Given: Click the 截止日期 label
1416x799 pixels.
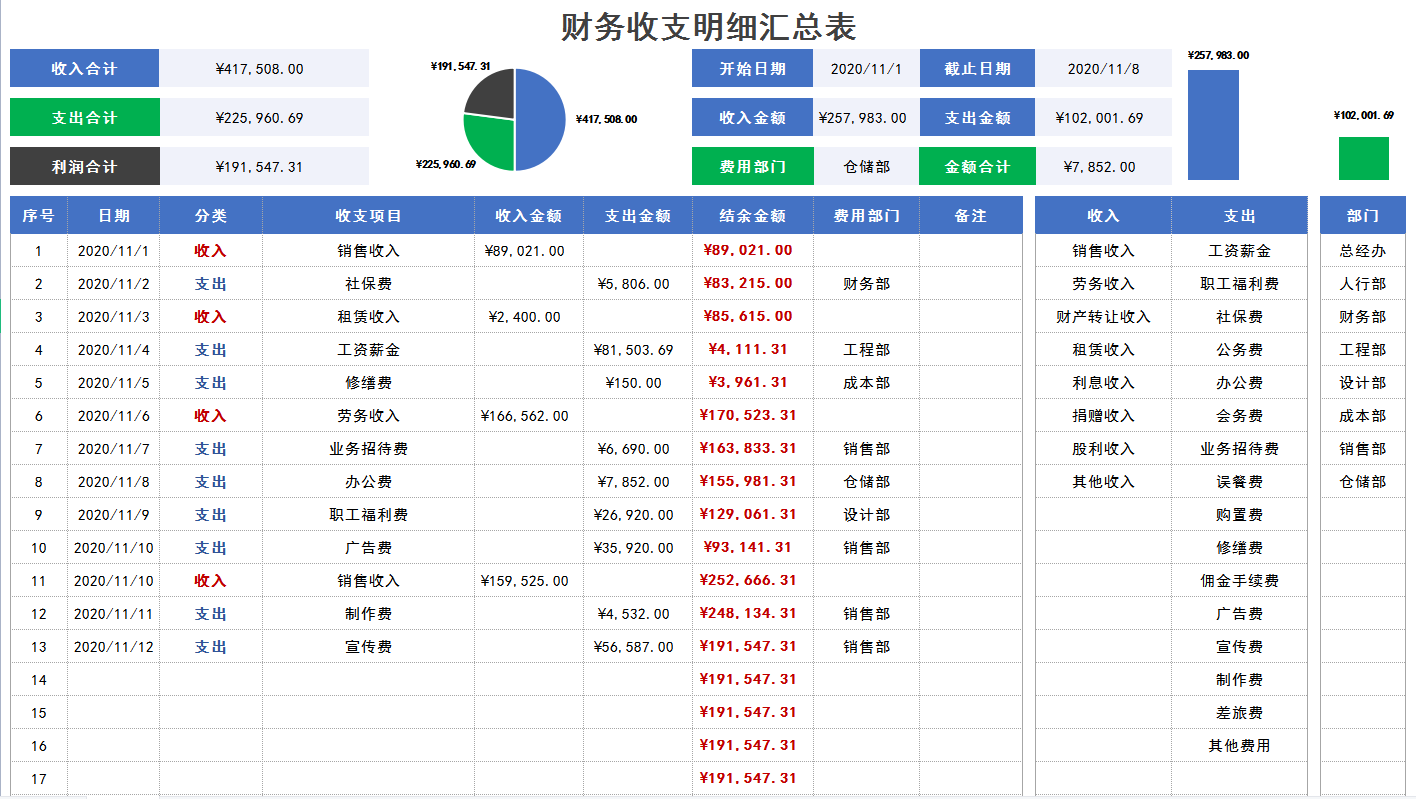Looking at the screenshot, I should (977, 69).
